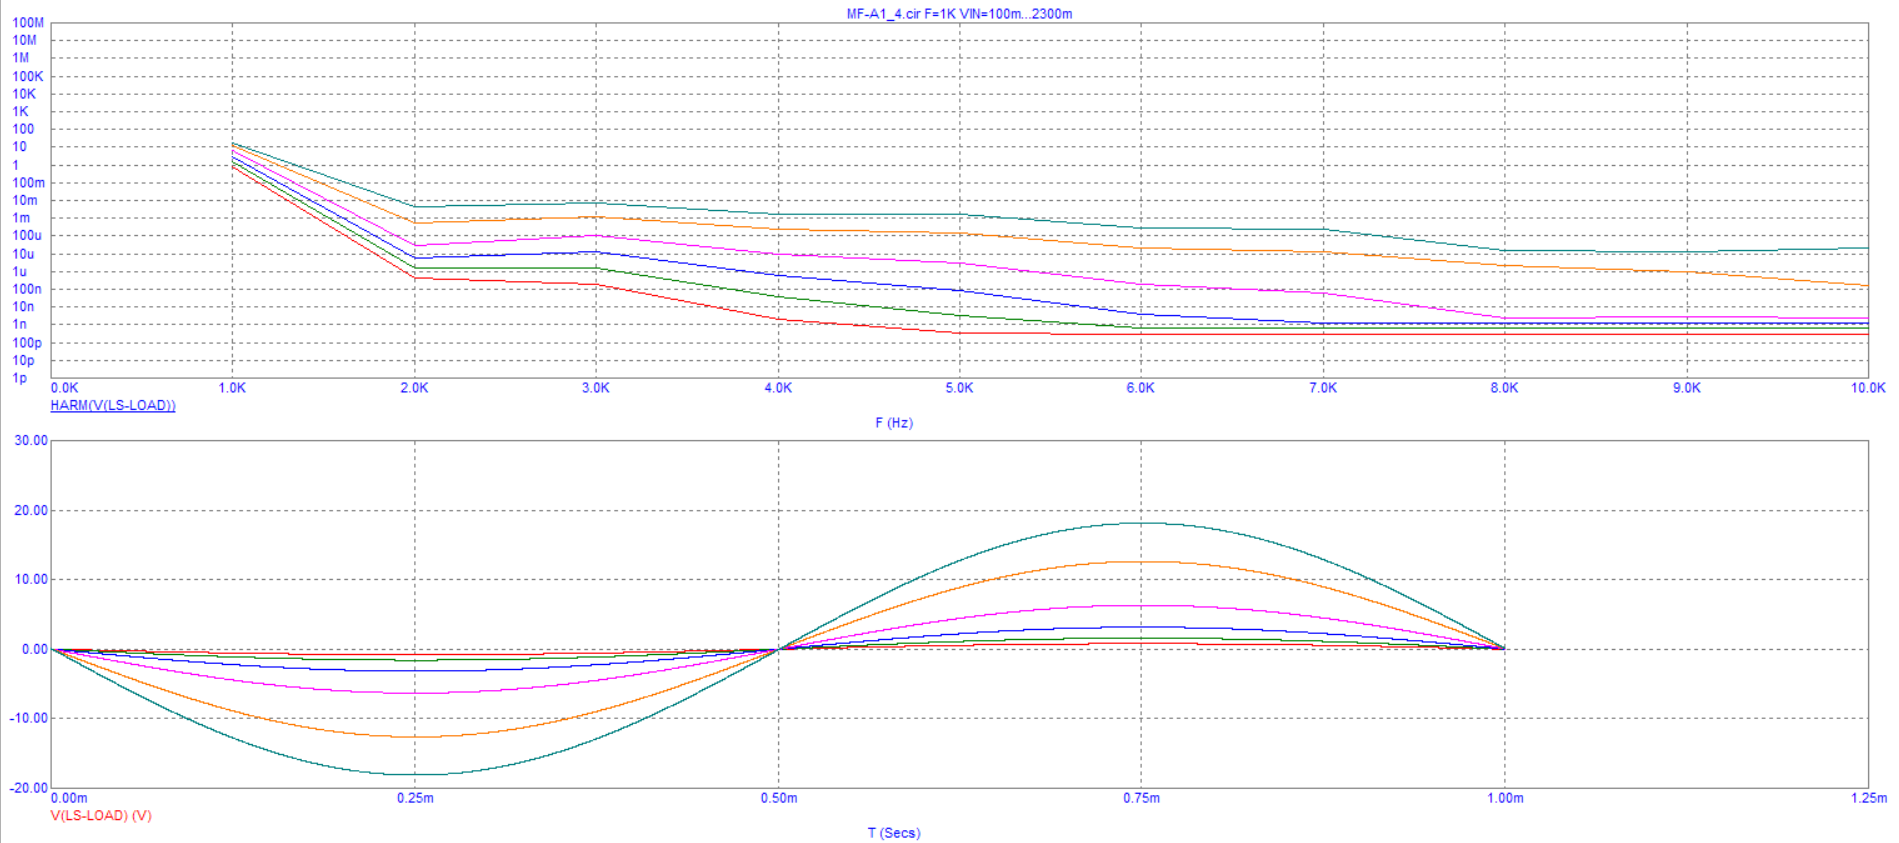Click the magenta sine wave peak at 0.75m
Screen dimensions: 1899x843
click(x=1141, y=606)
